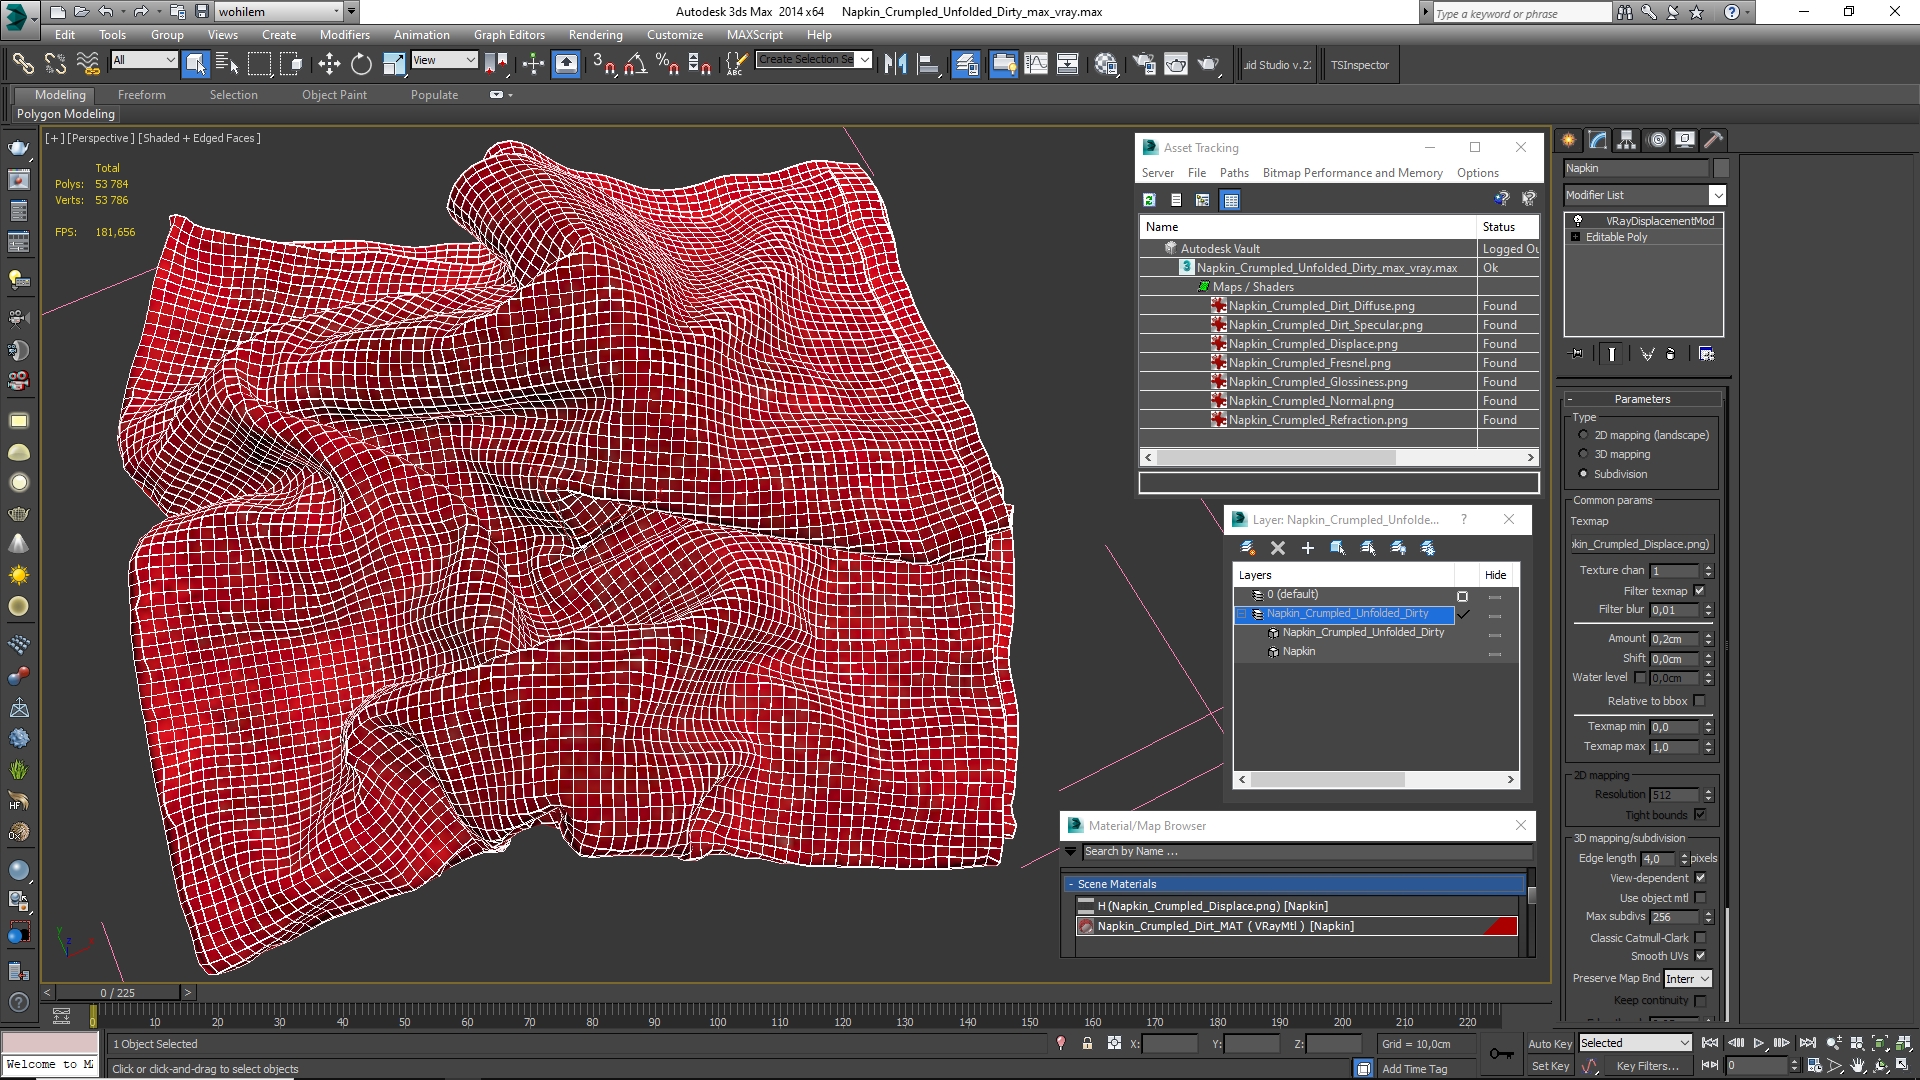Toggle VRayDisplacementMod lightbulb on or off
1920x1080 pixels.
[1578, 221]
